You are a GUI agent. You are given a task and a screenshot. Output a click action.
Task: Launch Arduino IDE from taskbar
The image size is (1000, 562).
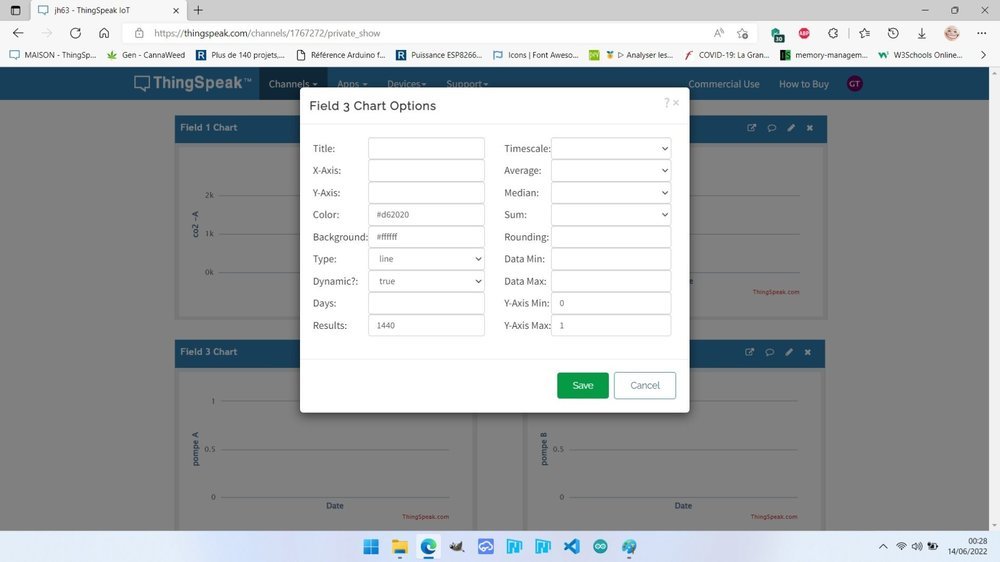point(600,547)
